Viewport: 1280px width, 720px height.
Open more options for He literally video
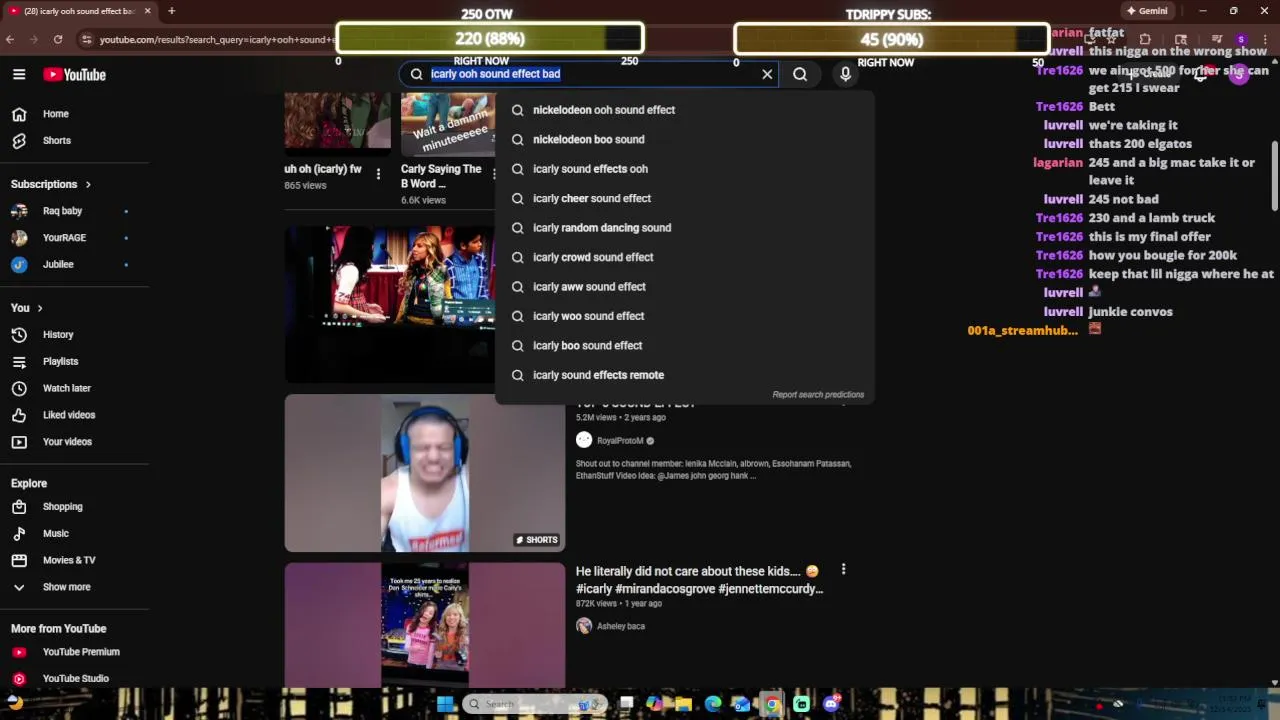point(843,570)
